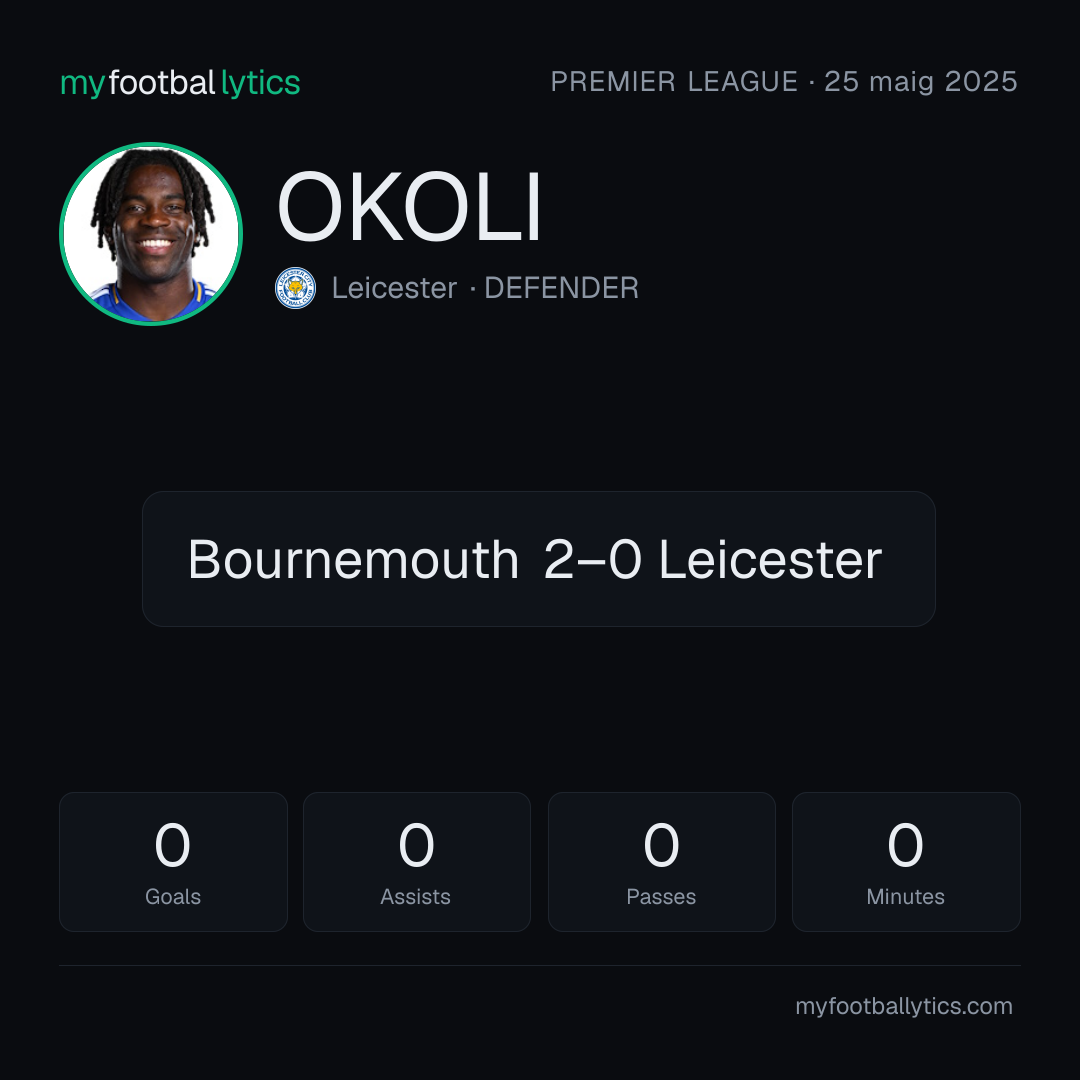Click the Leicester team name text
Image resolution: width=1080 pixels, height=1080 pixels.
tap(394, 288)
